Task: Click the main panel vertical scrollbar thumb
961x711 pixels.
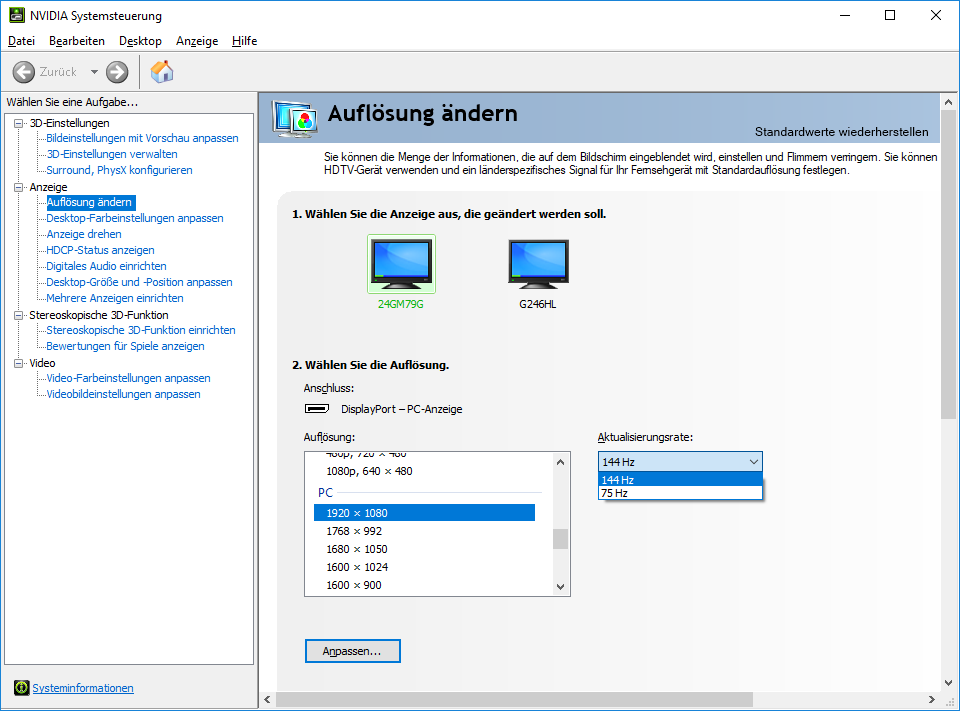Action: pos(949,265)
